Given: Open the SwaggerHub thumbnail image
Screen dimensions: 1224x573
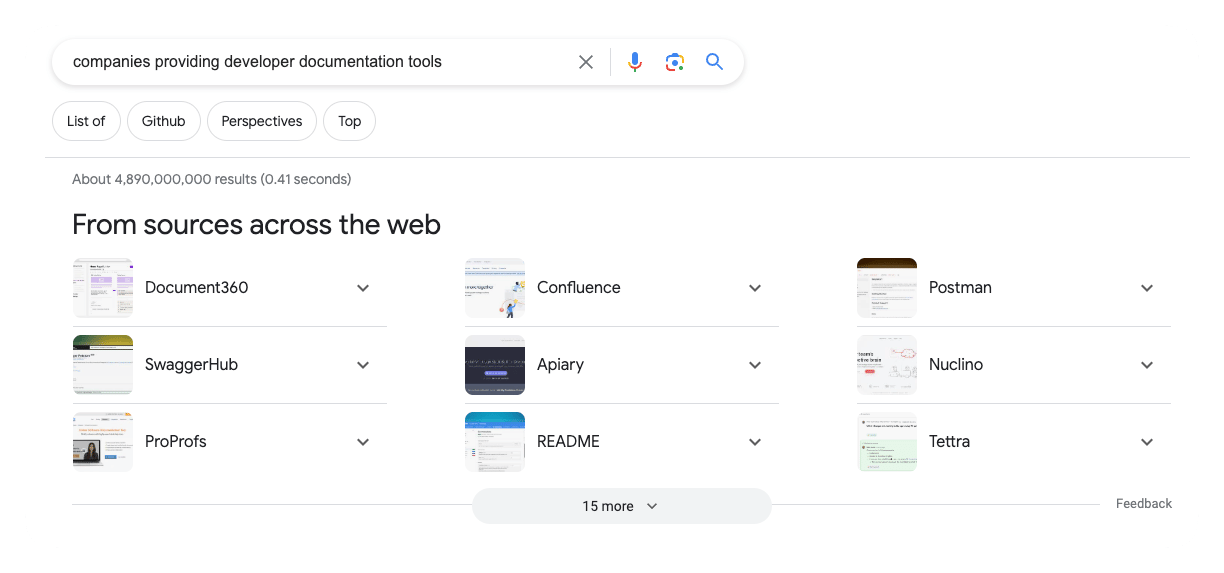Looking at the screenshot, I should tap(103, 365).
